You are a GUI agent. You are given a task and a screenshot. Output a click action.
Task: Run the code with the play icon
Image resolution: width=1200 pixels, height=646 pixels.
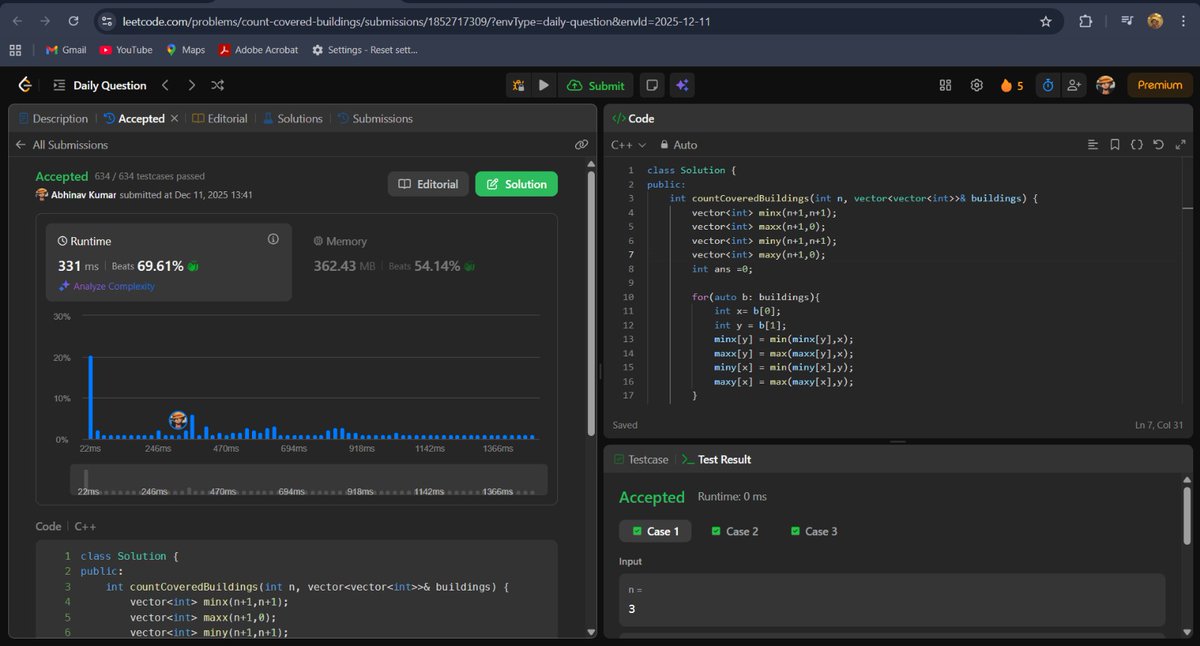(x=541, y=85)
